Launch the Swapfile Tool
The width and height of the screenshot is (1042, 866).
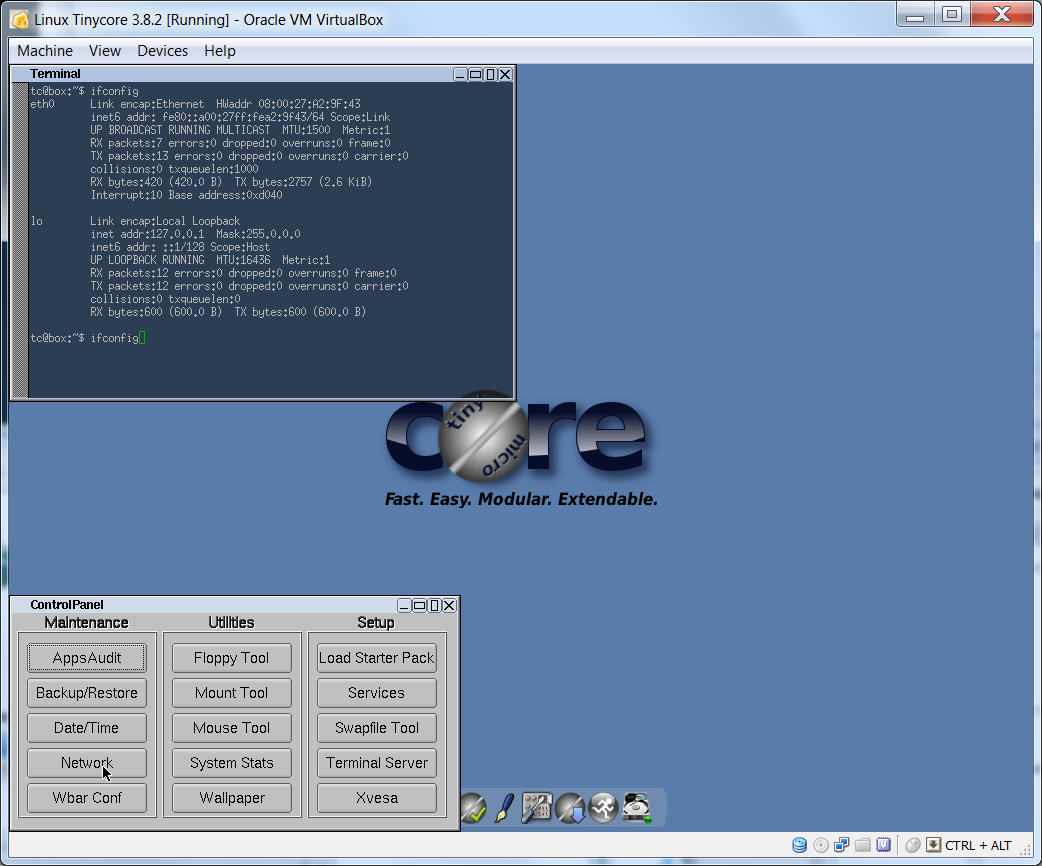[x=377, y=728]
